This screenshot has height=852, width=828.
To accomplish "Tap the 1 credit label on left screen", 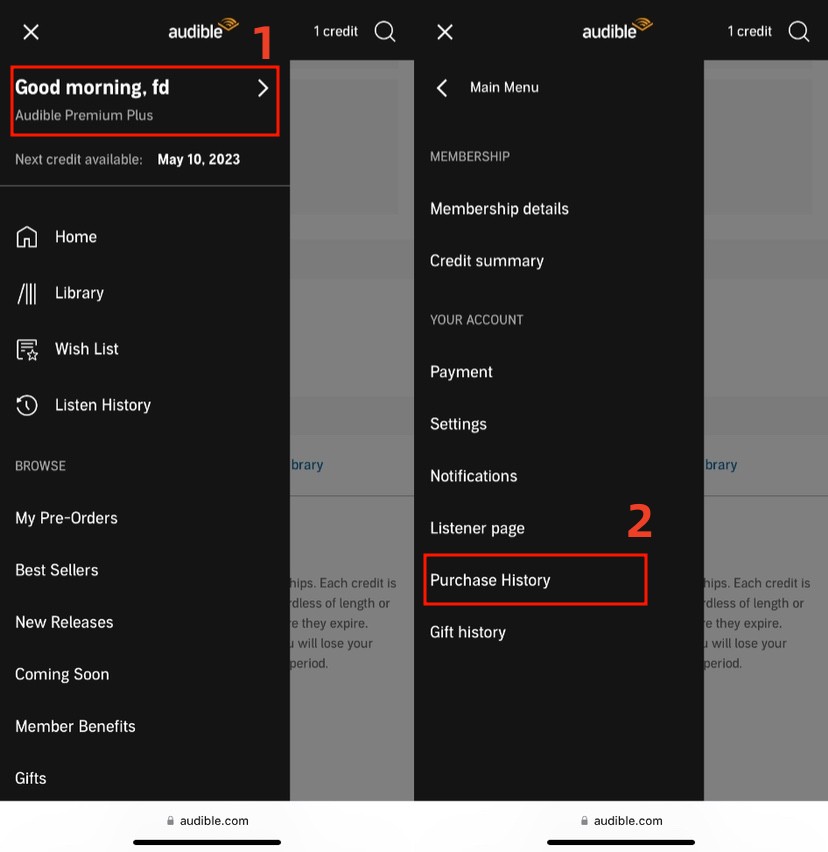I will tap(336, 32).
